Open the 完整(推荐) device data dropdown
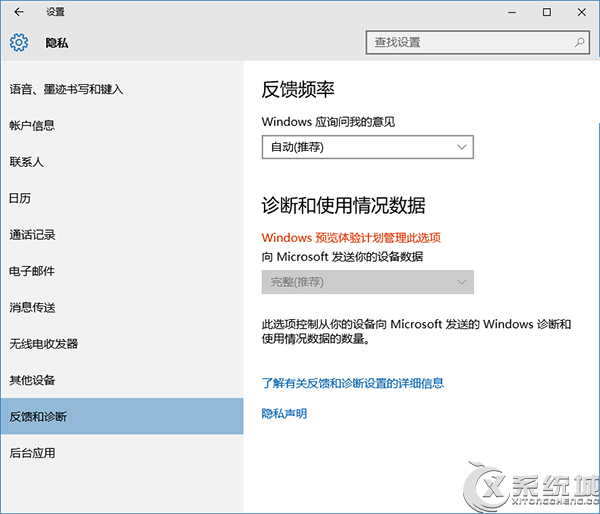This screenshot has height=514, width=600. [x=367, y=282]
